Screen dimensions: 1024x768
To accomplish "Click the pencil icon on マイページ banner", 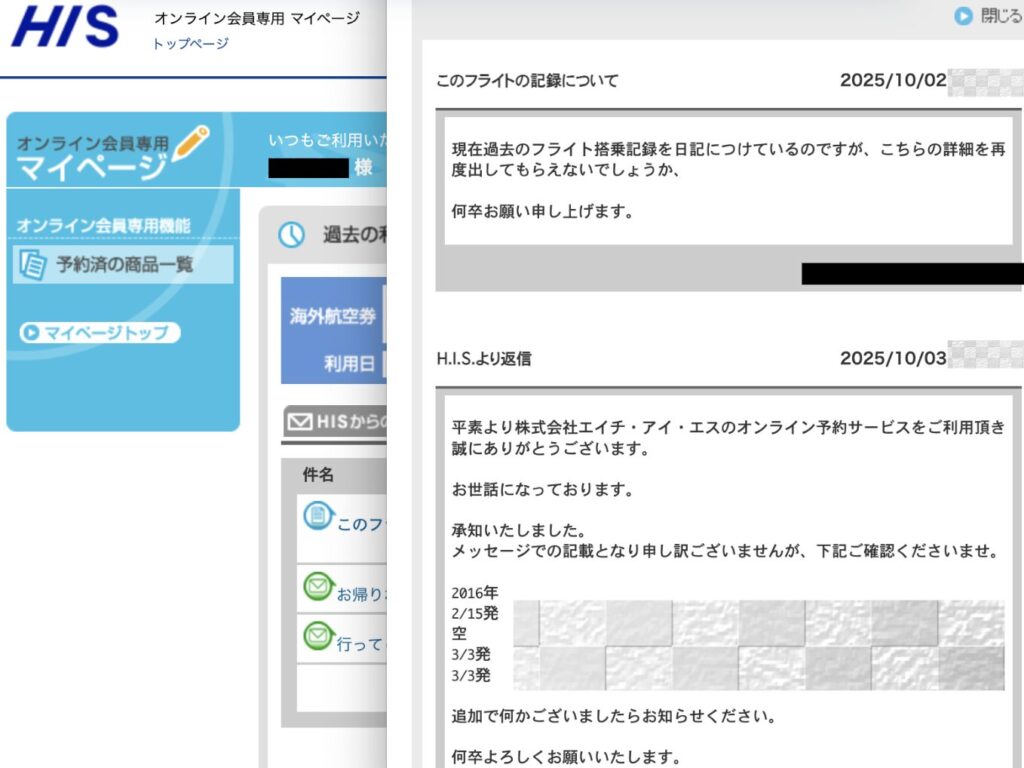I will pos(191,143).
